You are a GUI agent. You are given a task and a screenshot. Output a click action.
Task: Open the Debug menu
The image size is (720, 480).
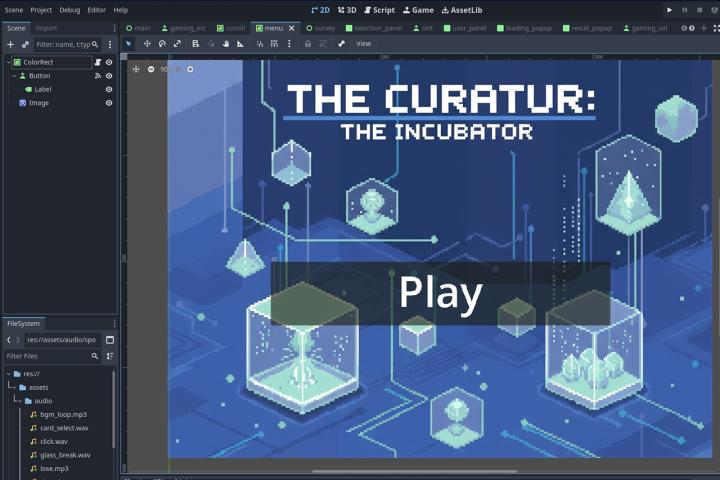coord(70,10)
